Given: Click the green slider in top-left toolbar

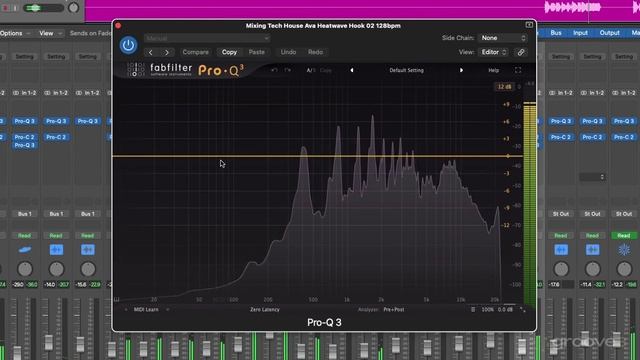Looking at the screenshot, I should [x=43, y=8].
